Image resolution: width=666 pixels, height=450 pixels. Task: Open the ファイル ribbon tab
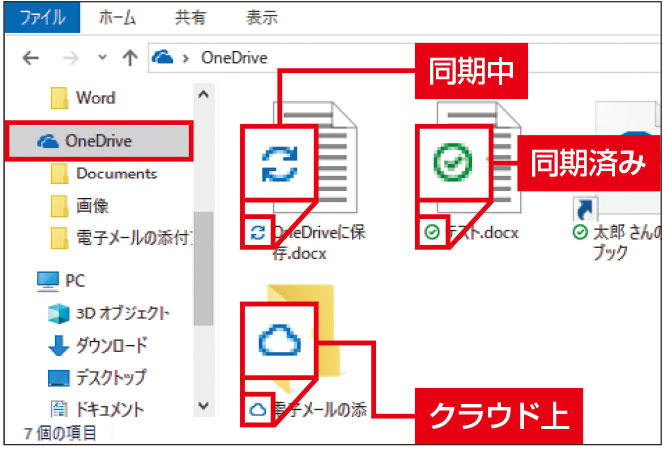[x=42, y=17]
